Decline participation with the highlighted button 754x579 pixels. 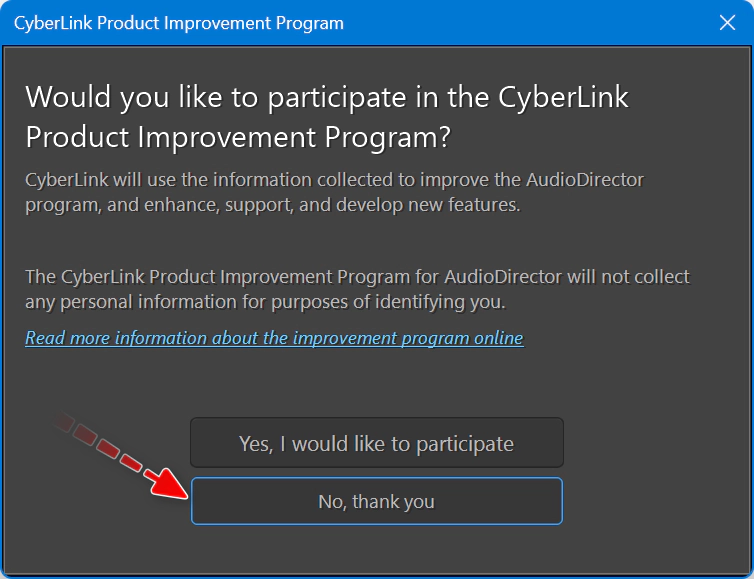[377, 501]
